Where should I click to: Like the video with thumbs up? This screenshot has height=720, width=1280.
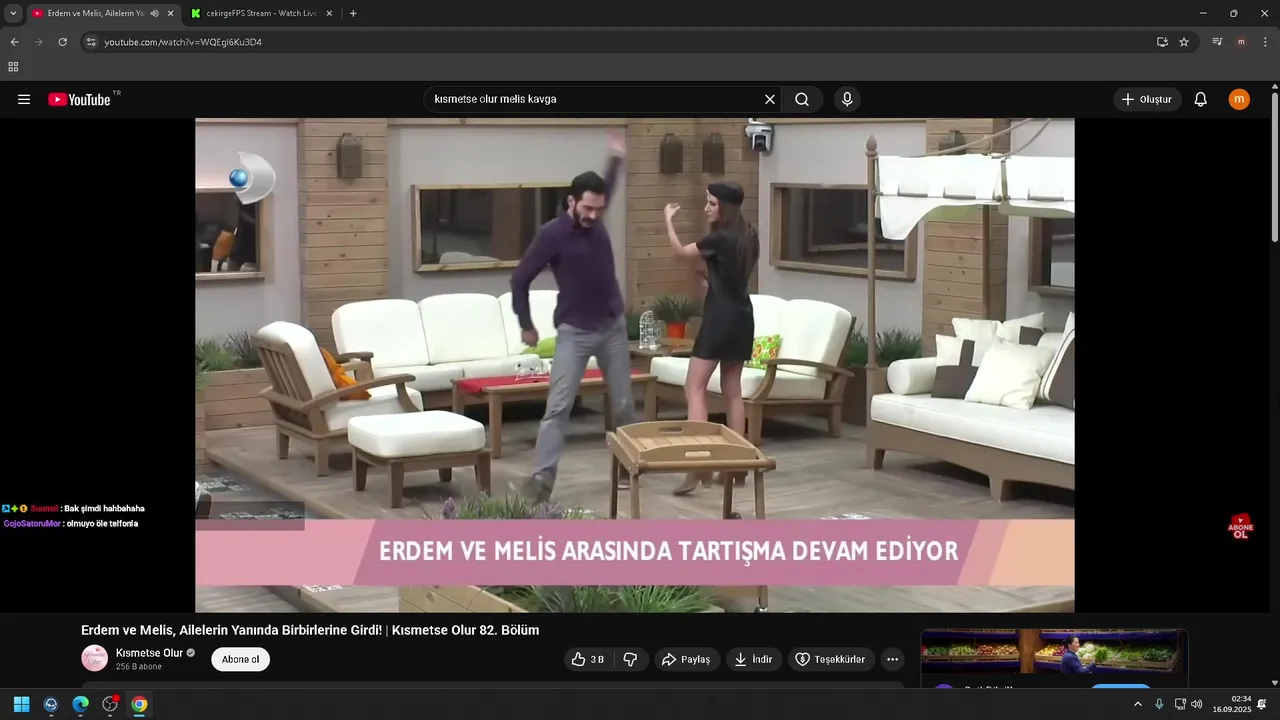click(x=588, y=659)
